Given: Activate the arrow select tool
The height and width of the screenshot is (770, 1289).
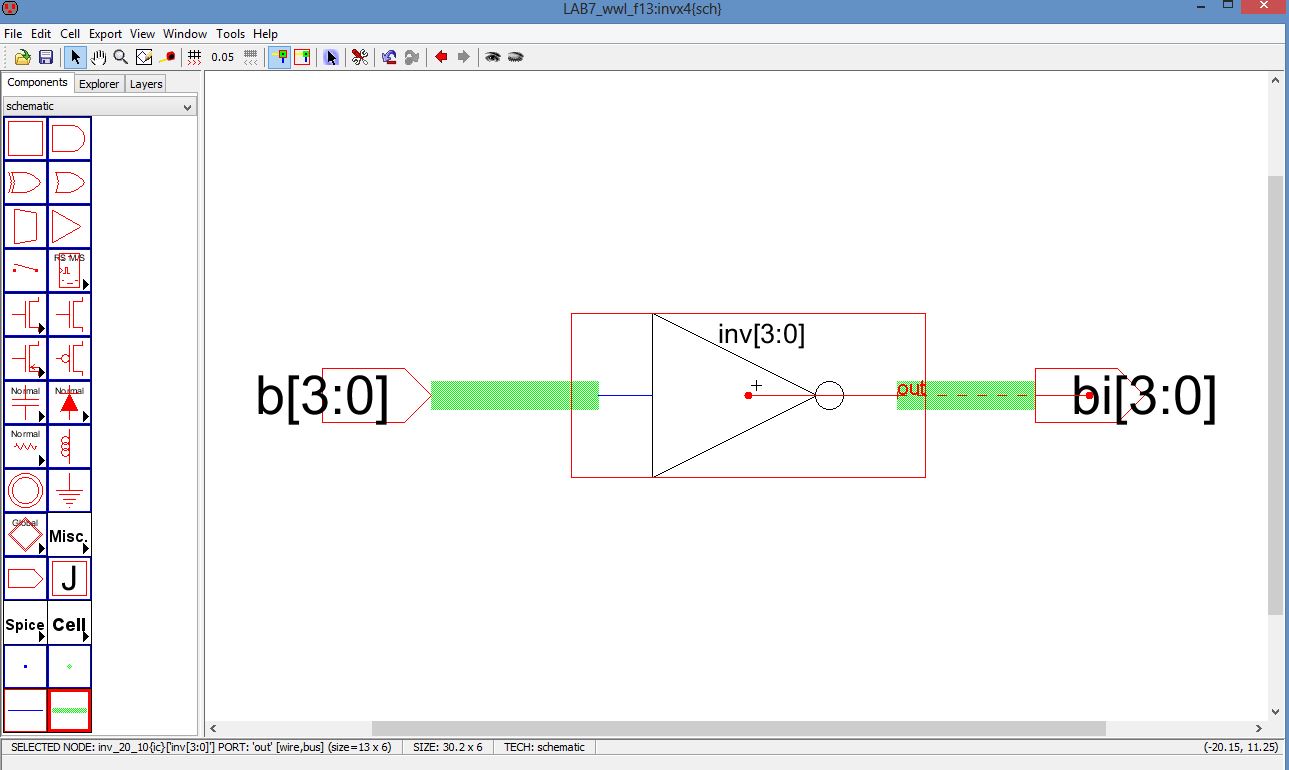Looking at the screenshot, I should (x=76, y=57).
